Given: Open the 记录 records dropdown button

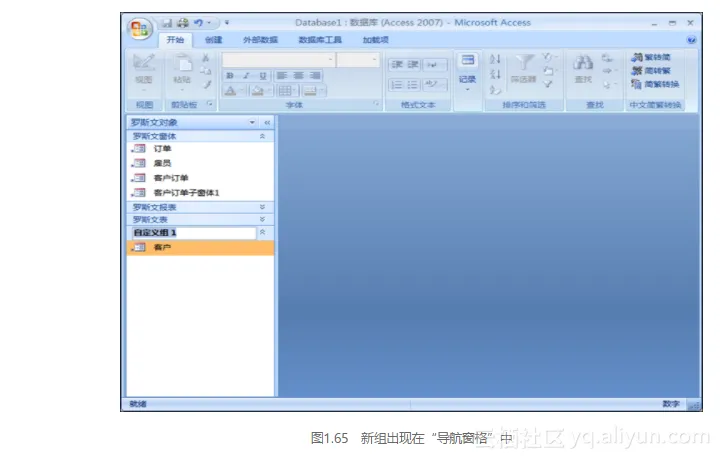Looking at the screenshot, I should [x=467, y=74].
